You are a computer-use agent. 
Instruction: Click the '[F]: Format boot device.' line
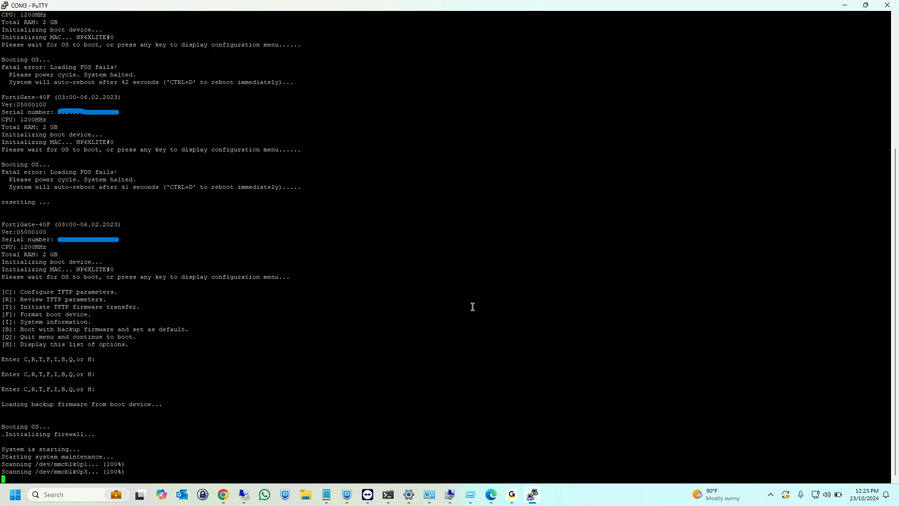(46, 314)
